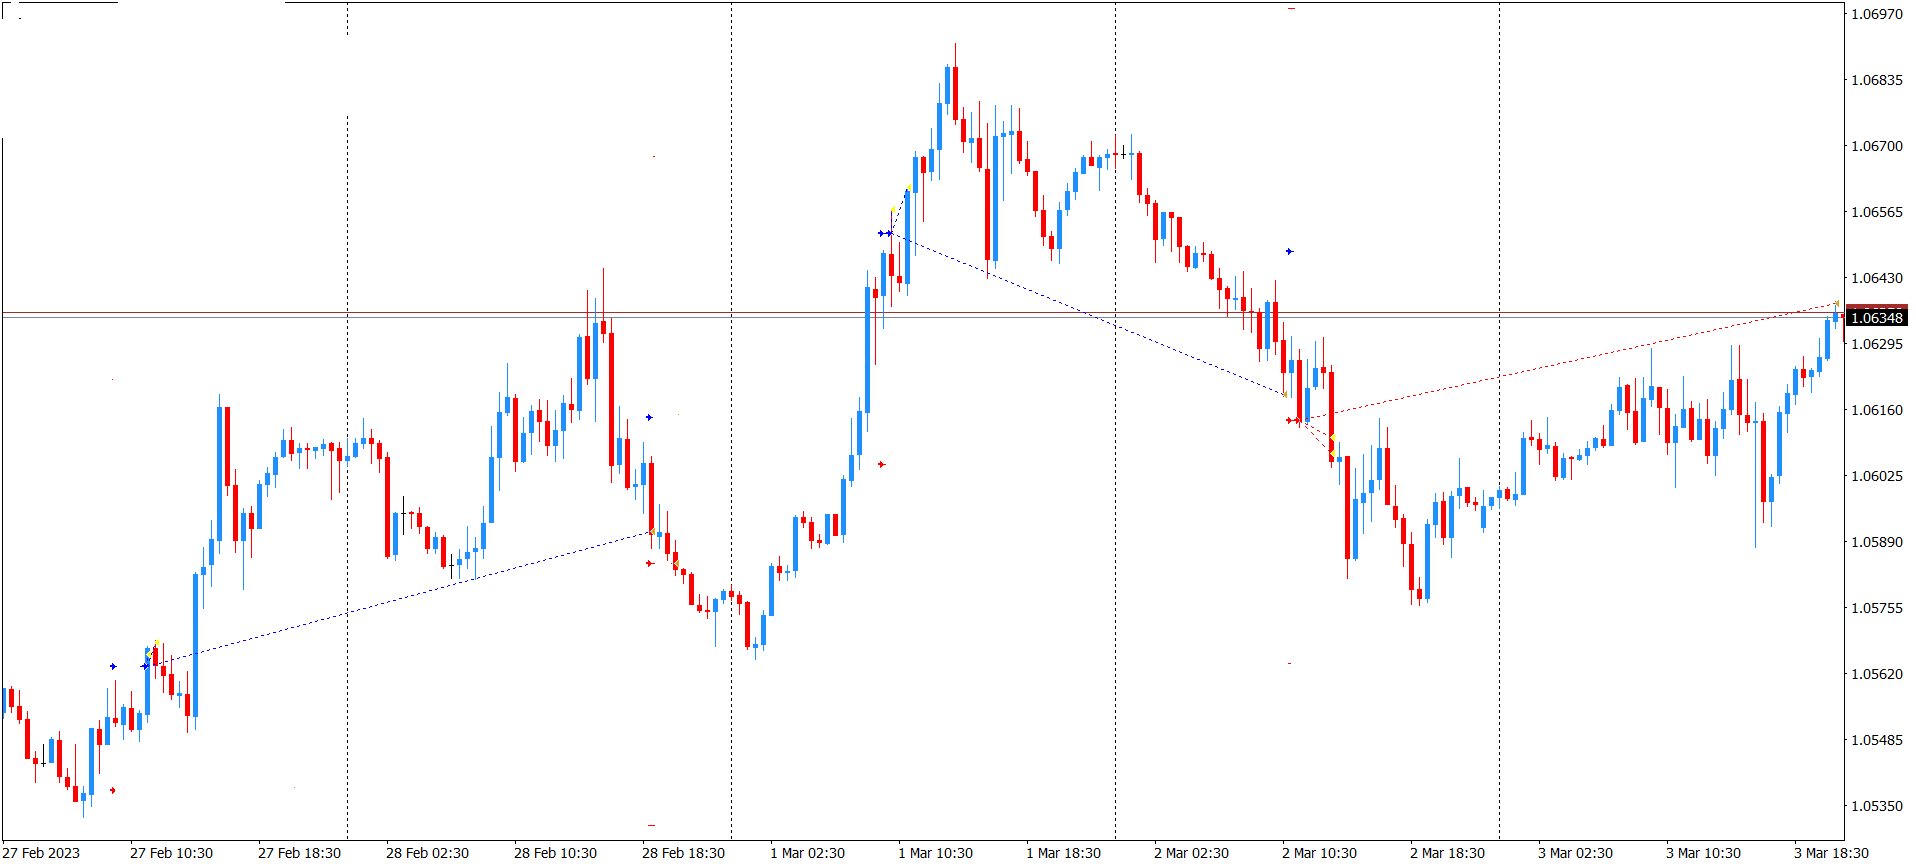Click the 1 Mar 02:30 time label
Screen dimensions: 1916x867
pos(807,853)
